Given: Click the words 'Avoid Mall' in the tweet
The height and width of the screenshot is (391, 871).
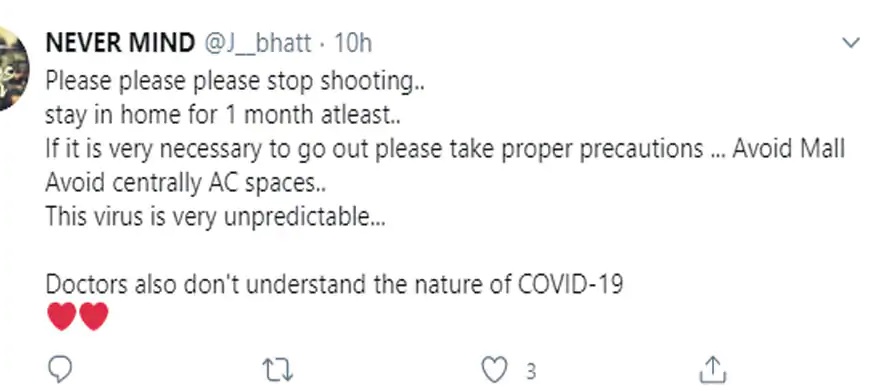Looking at the screenshot, I should tap(788, 149).
